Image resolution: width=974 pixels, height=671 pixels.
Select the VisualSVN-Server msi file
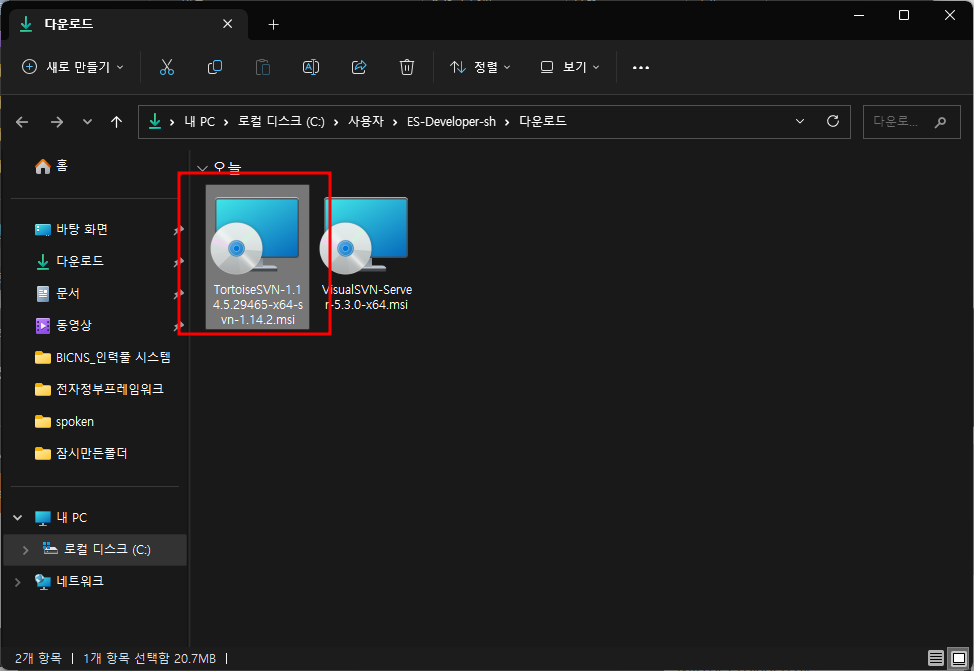click(366, 253)
